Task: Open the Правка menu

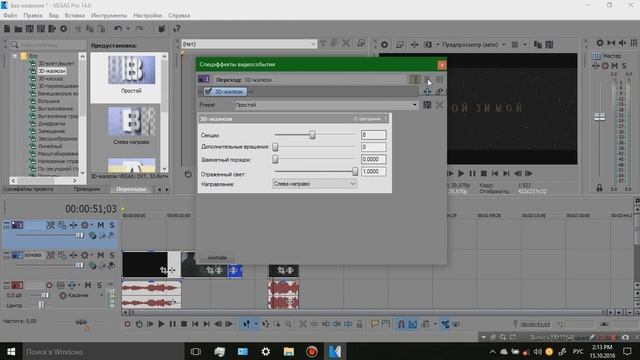Action: coord(33,16)
